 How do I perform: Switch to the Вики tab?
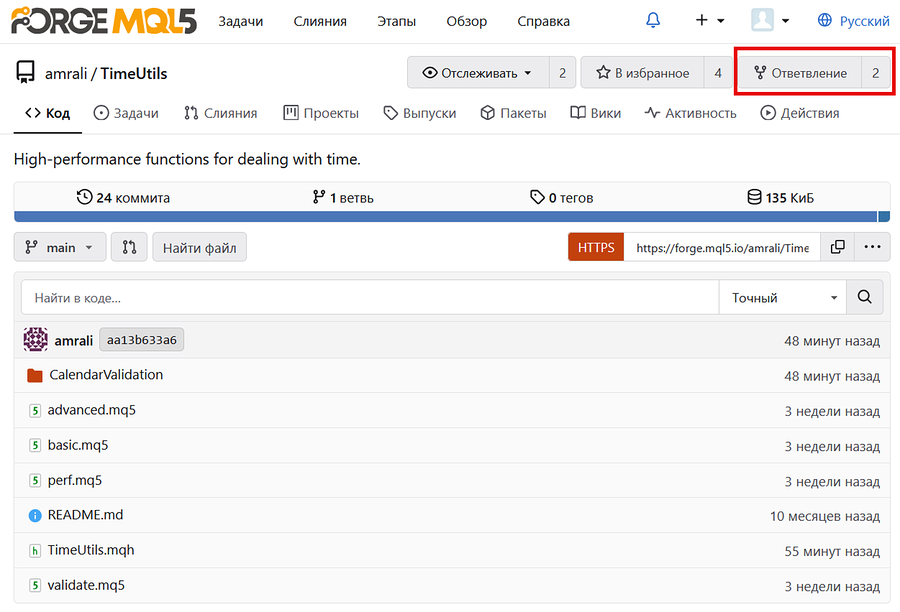[x=596, y=113]
